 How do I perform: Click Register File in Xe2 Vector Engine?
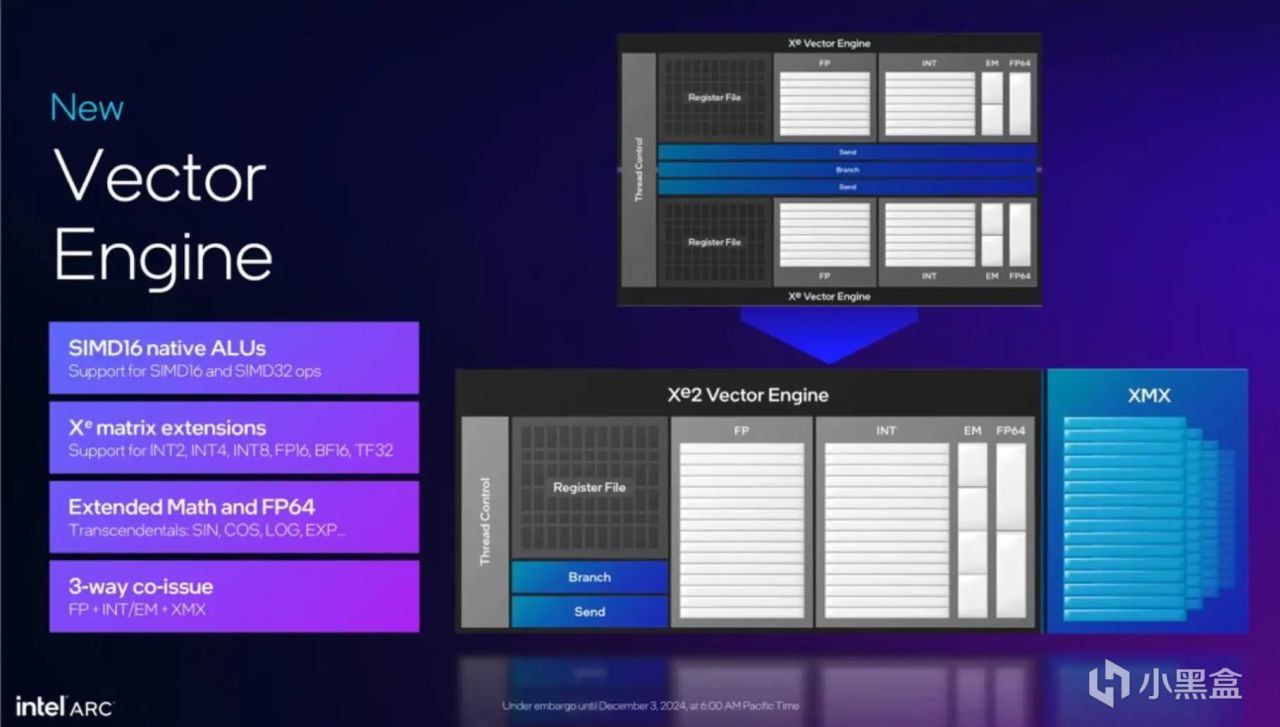click(x=589, y=488)
